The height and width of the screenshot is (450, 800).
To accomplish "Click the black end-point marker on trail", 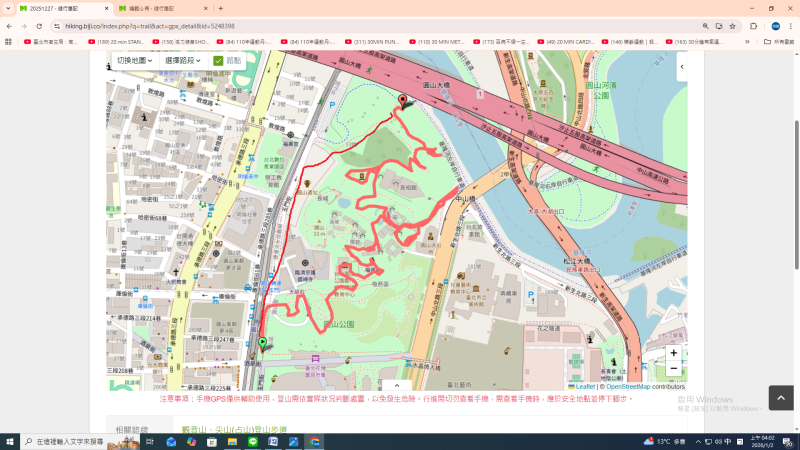I will (x=403, y=101).
